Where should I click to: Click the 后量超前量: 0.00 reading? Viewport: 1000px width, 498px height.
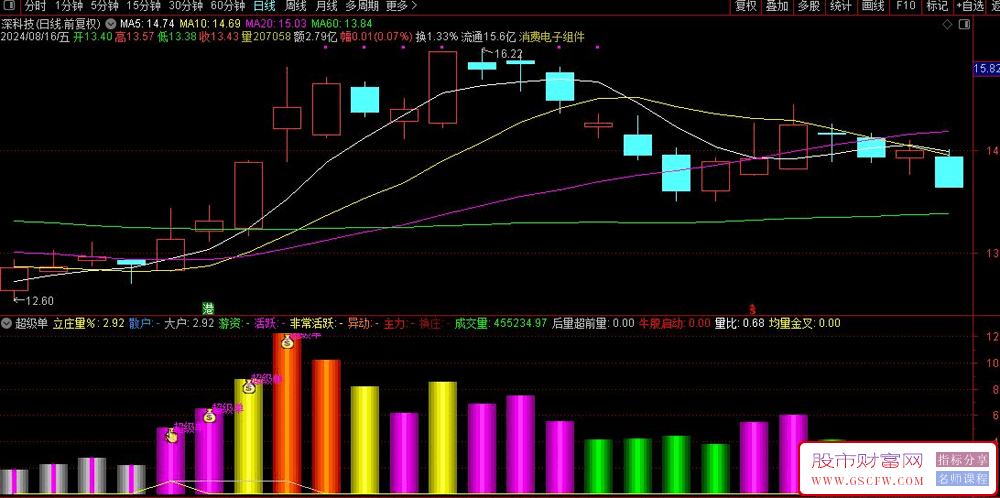(593, 323)
